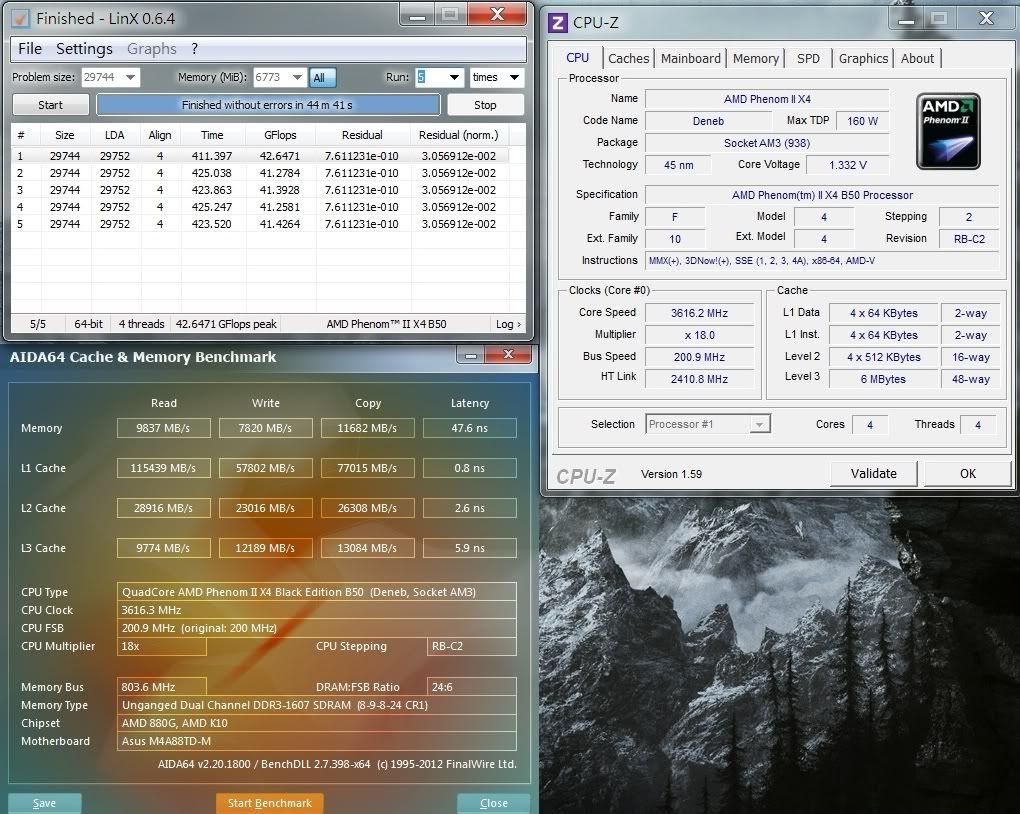This screenshot has width=1020, height=814.
Task: Select result row 2 with 41.2784 GFlops
Action: [260, 173]
